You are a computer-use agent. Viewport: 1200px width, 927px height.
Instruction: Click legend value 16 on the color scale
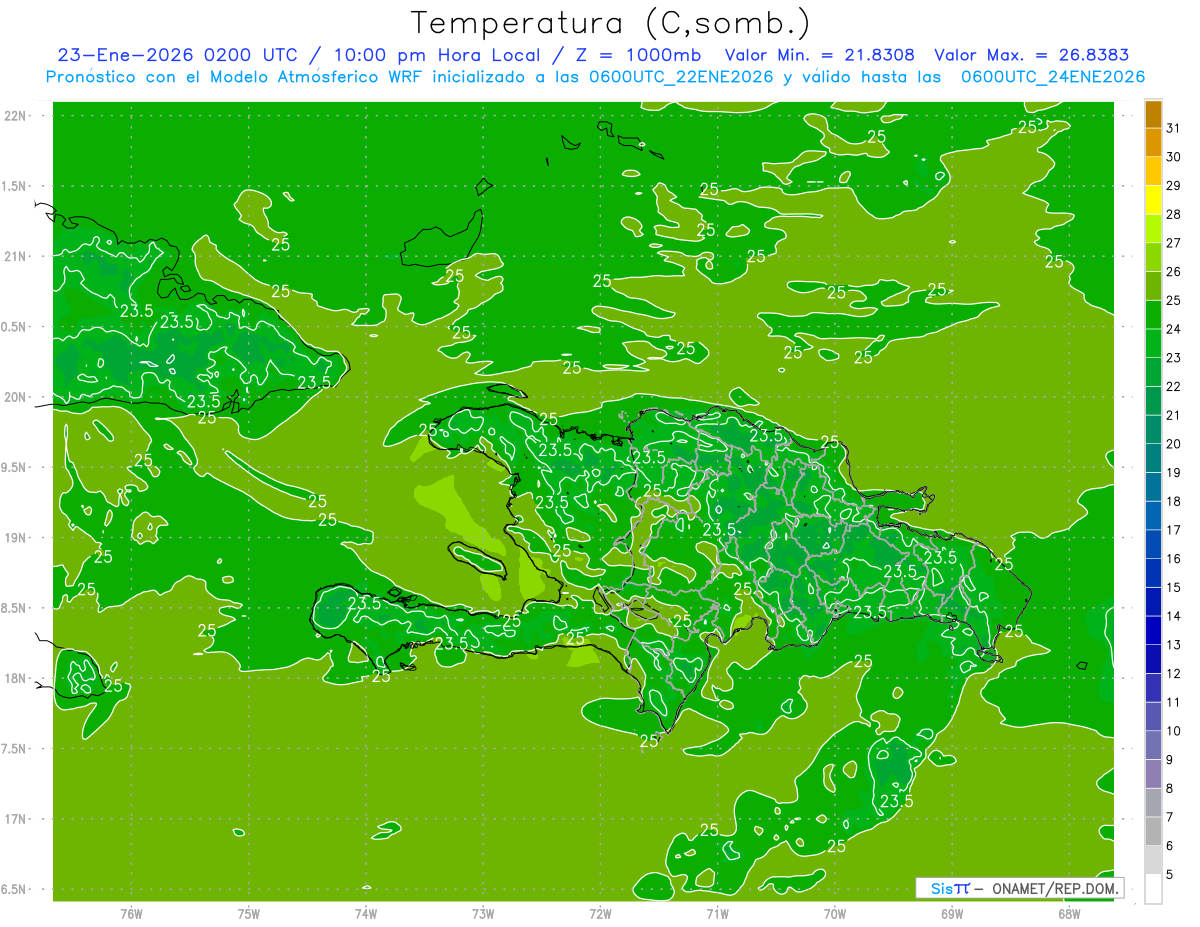1173,559
